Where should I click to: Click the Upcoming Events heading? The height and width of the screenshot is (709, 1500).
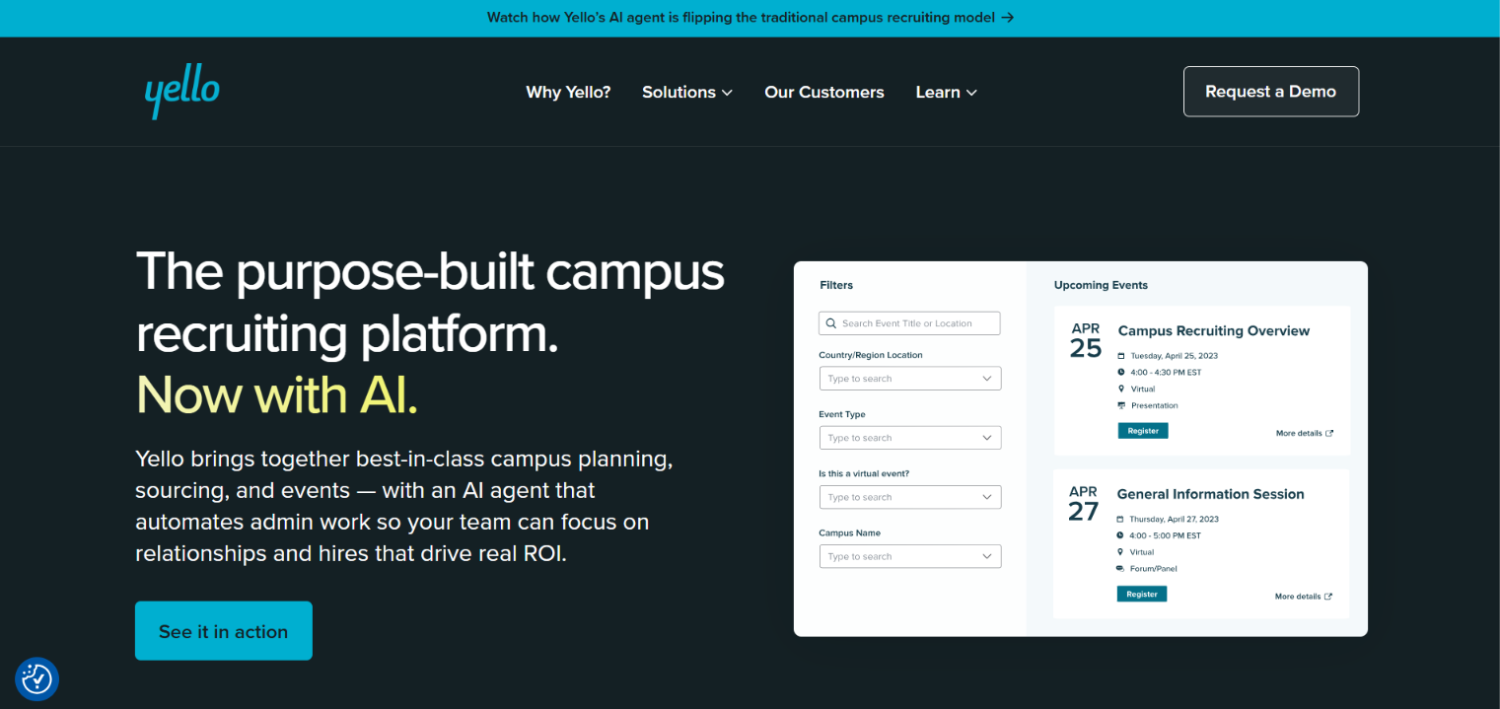pos(1100,285)
